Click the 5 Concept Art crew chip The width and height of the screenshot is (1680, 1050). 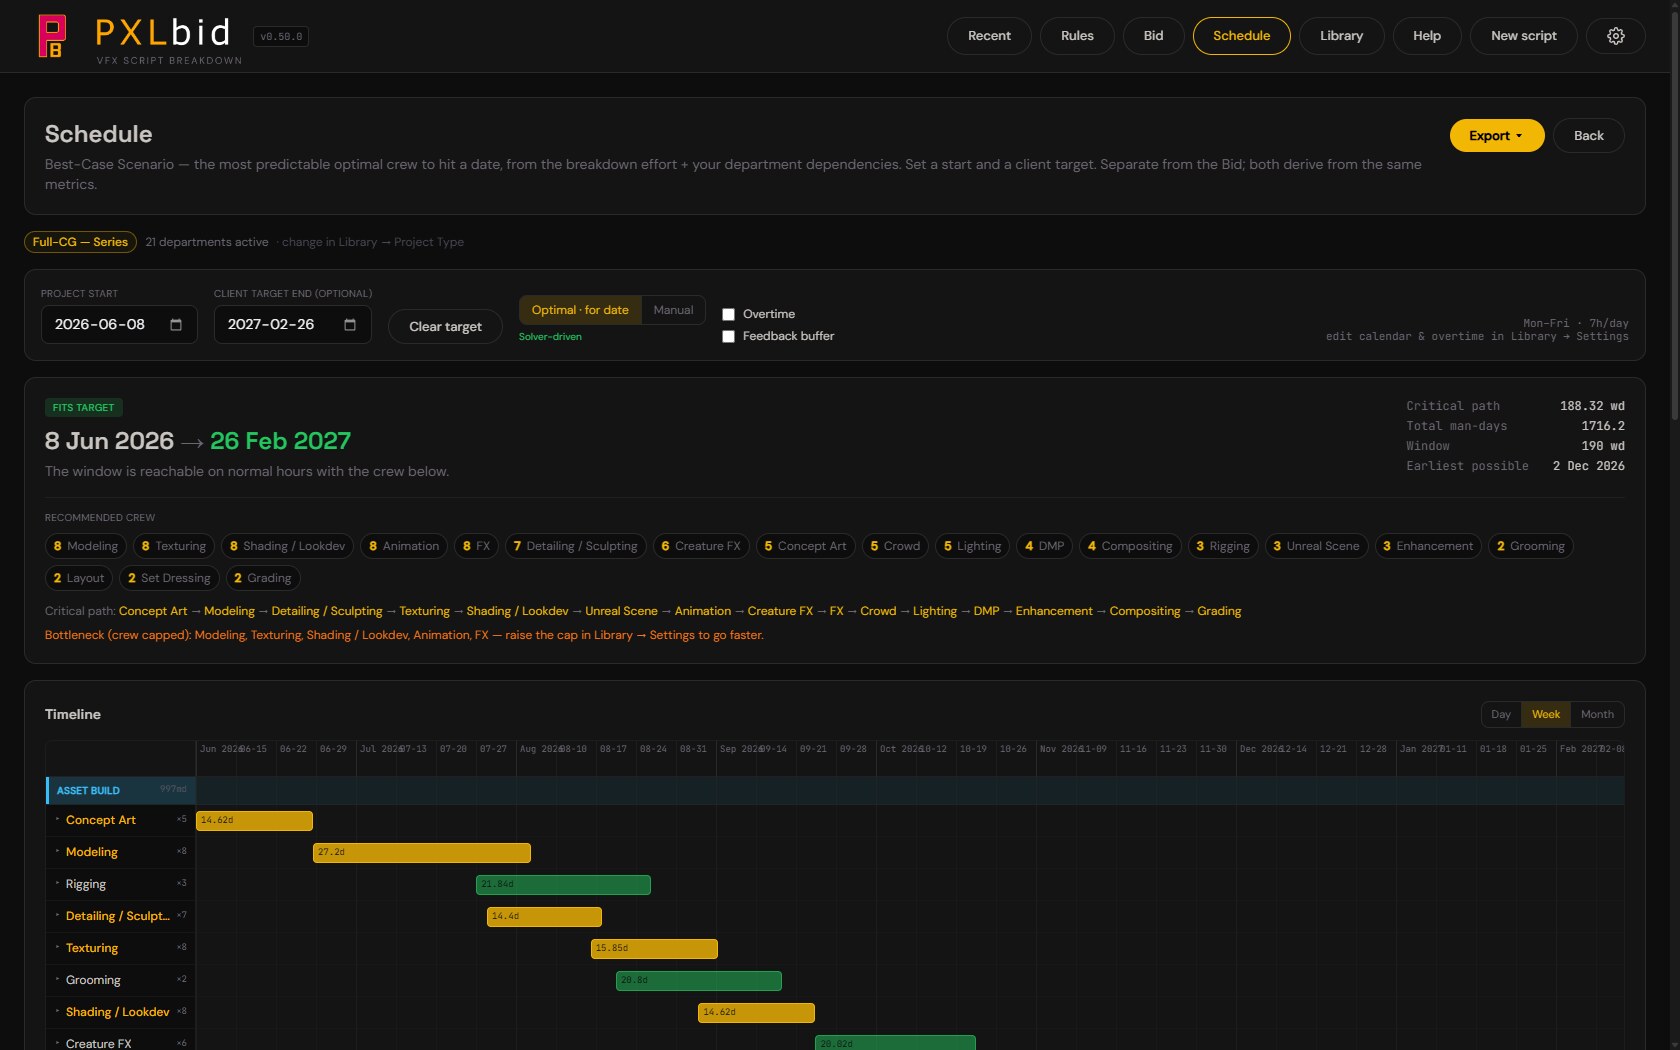[805, 546]
